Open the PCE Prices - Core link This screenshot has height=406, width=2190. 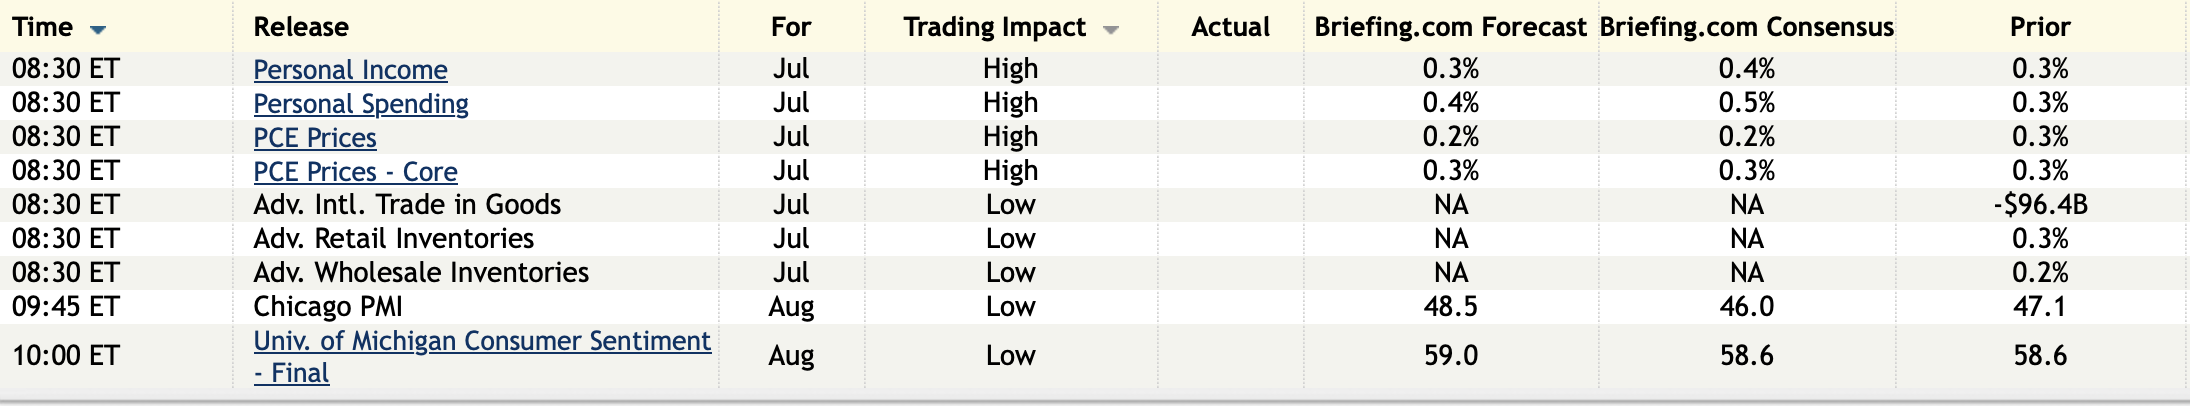(355, 172)
